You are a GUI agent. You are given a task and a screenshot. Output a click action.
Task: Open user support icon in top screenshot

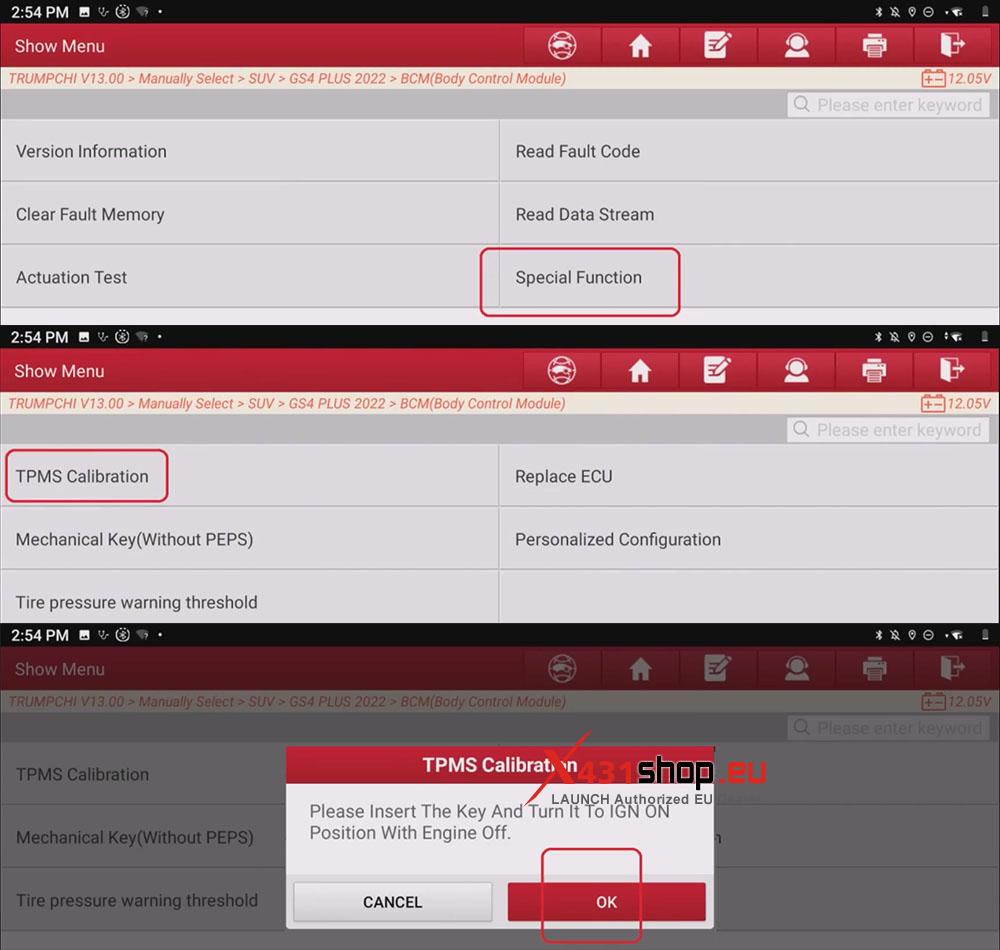coord(797,45)
